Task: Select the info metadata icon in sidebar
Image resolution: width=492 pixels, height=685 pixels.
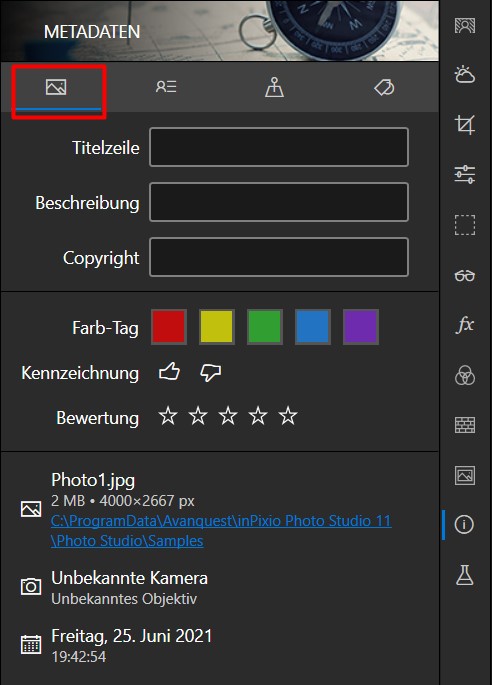Action: (x=464, y=524)
